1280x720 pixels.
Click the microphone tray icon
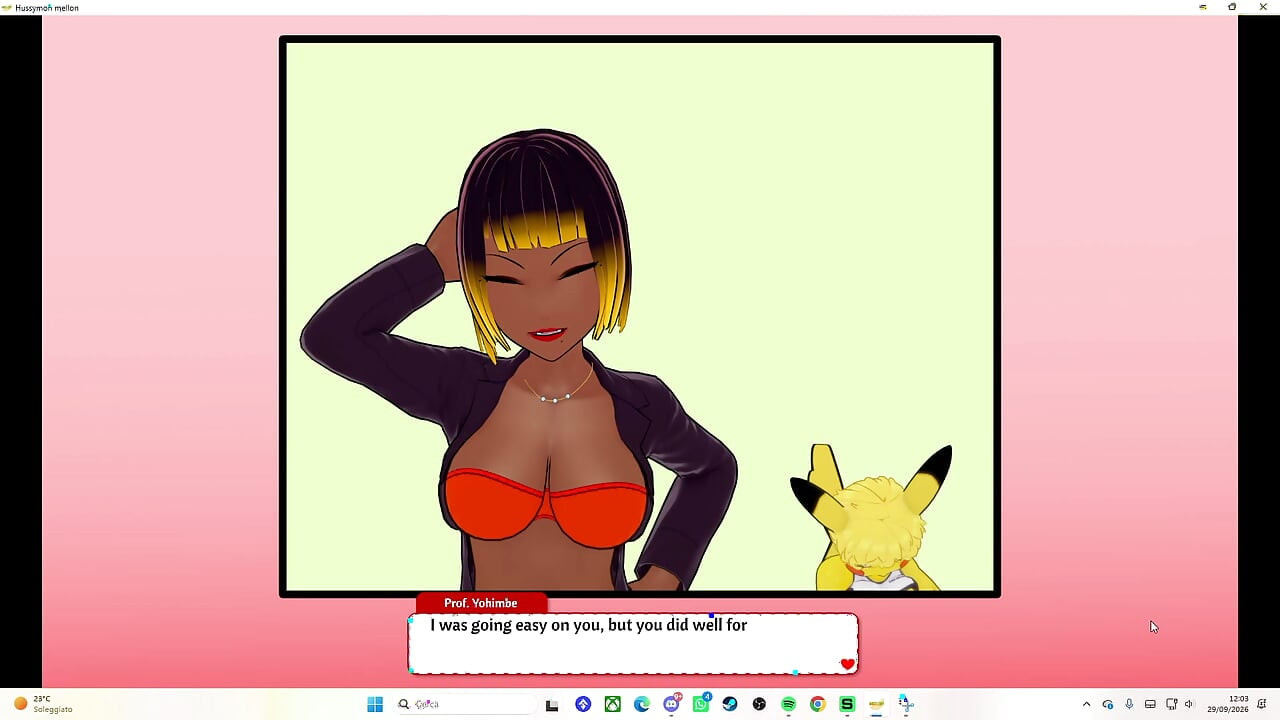(x=1129, y=704)
